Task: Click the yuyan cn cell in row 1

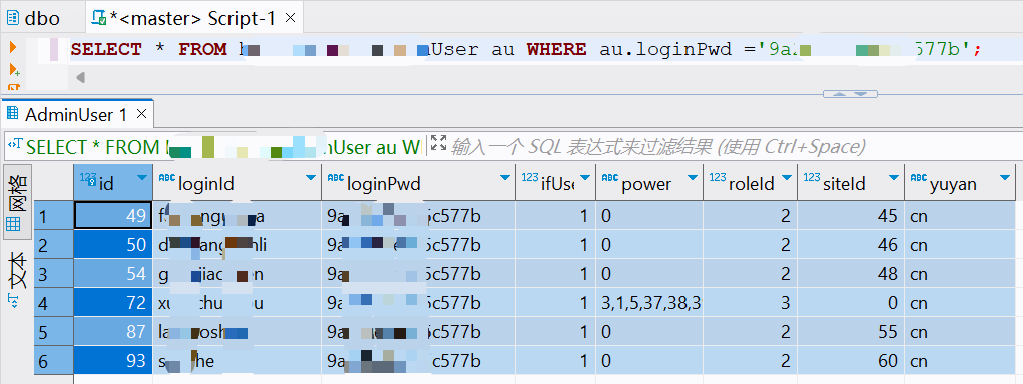Action: coord(960,216)
